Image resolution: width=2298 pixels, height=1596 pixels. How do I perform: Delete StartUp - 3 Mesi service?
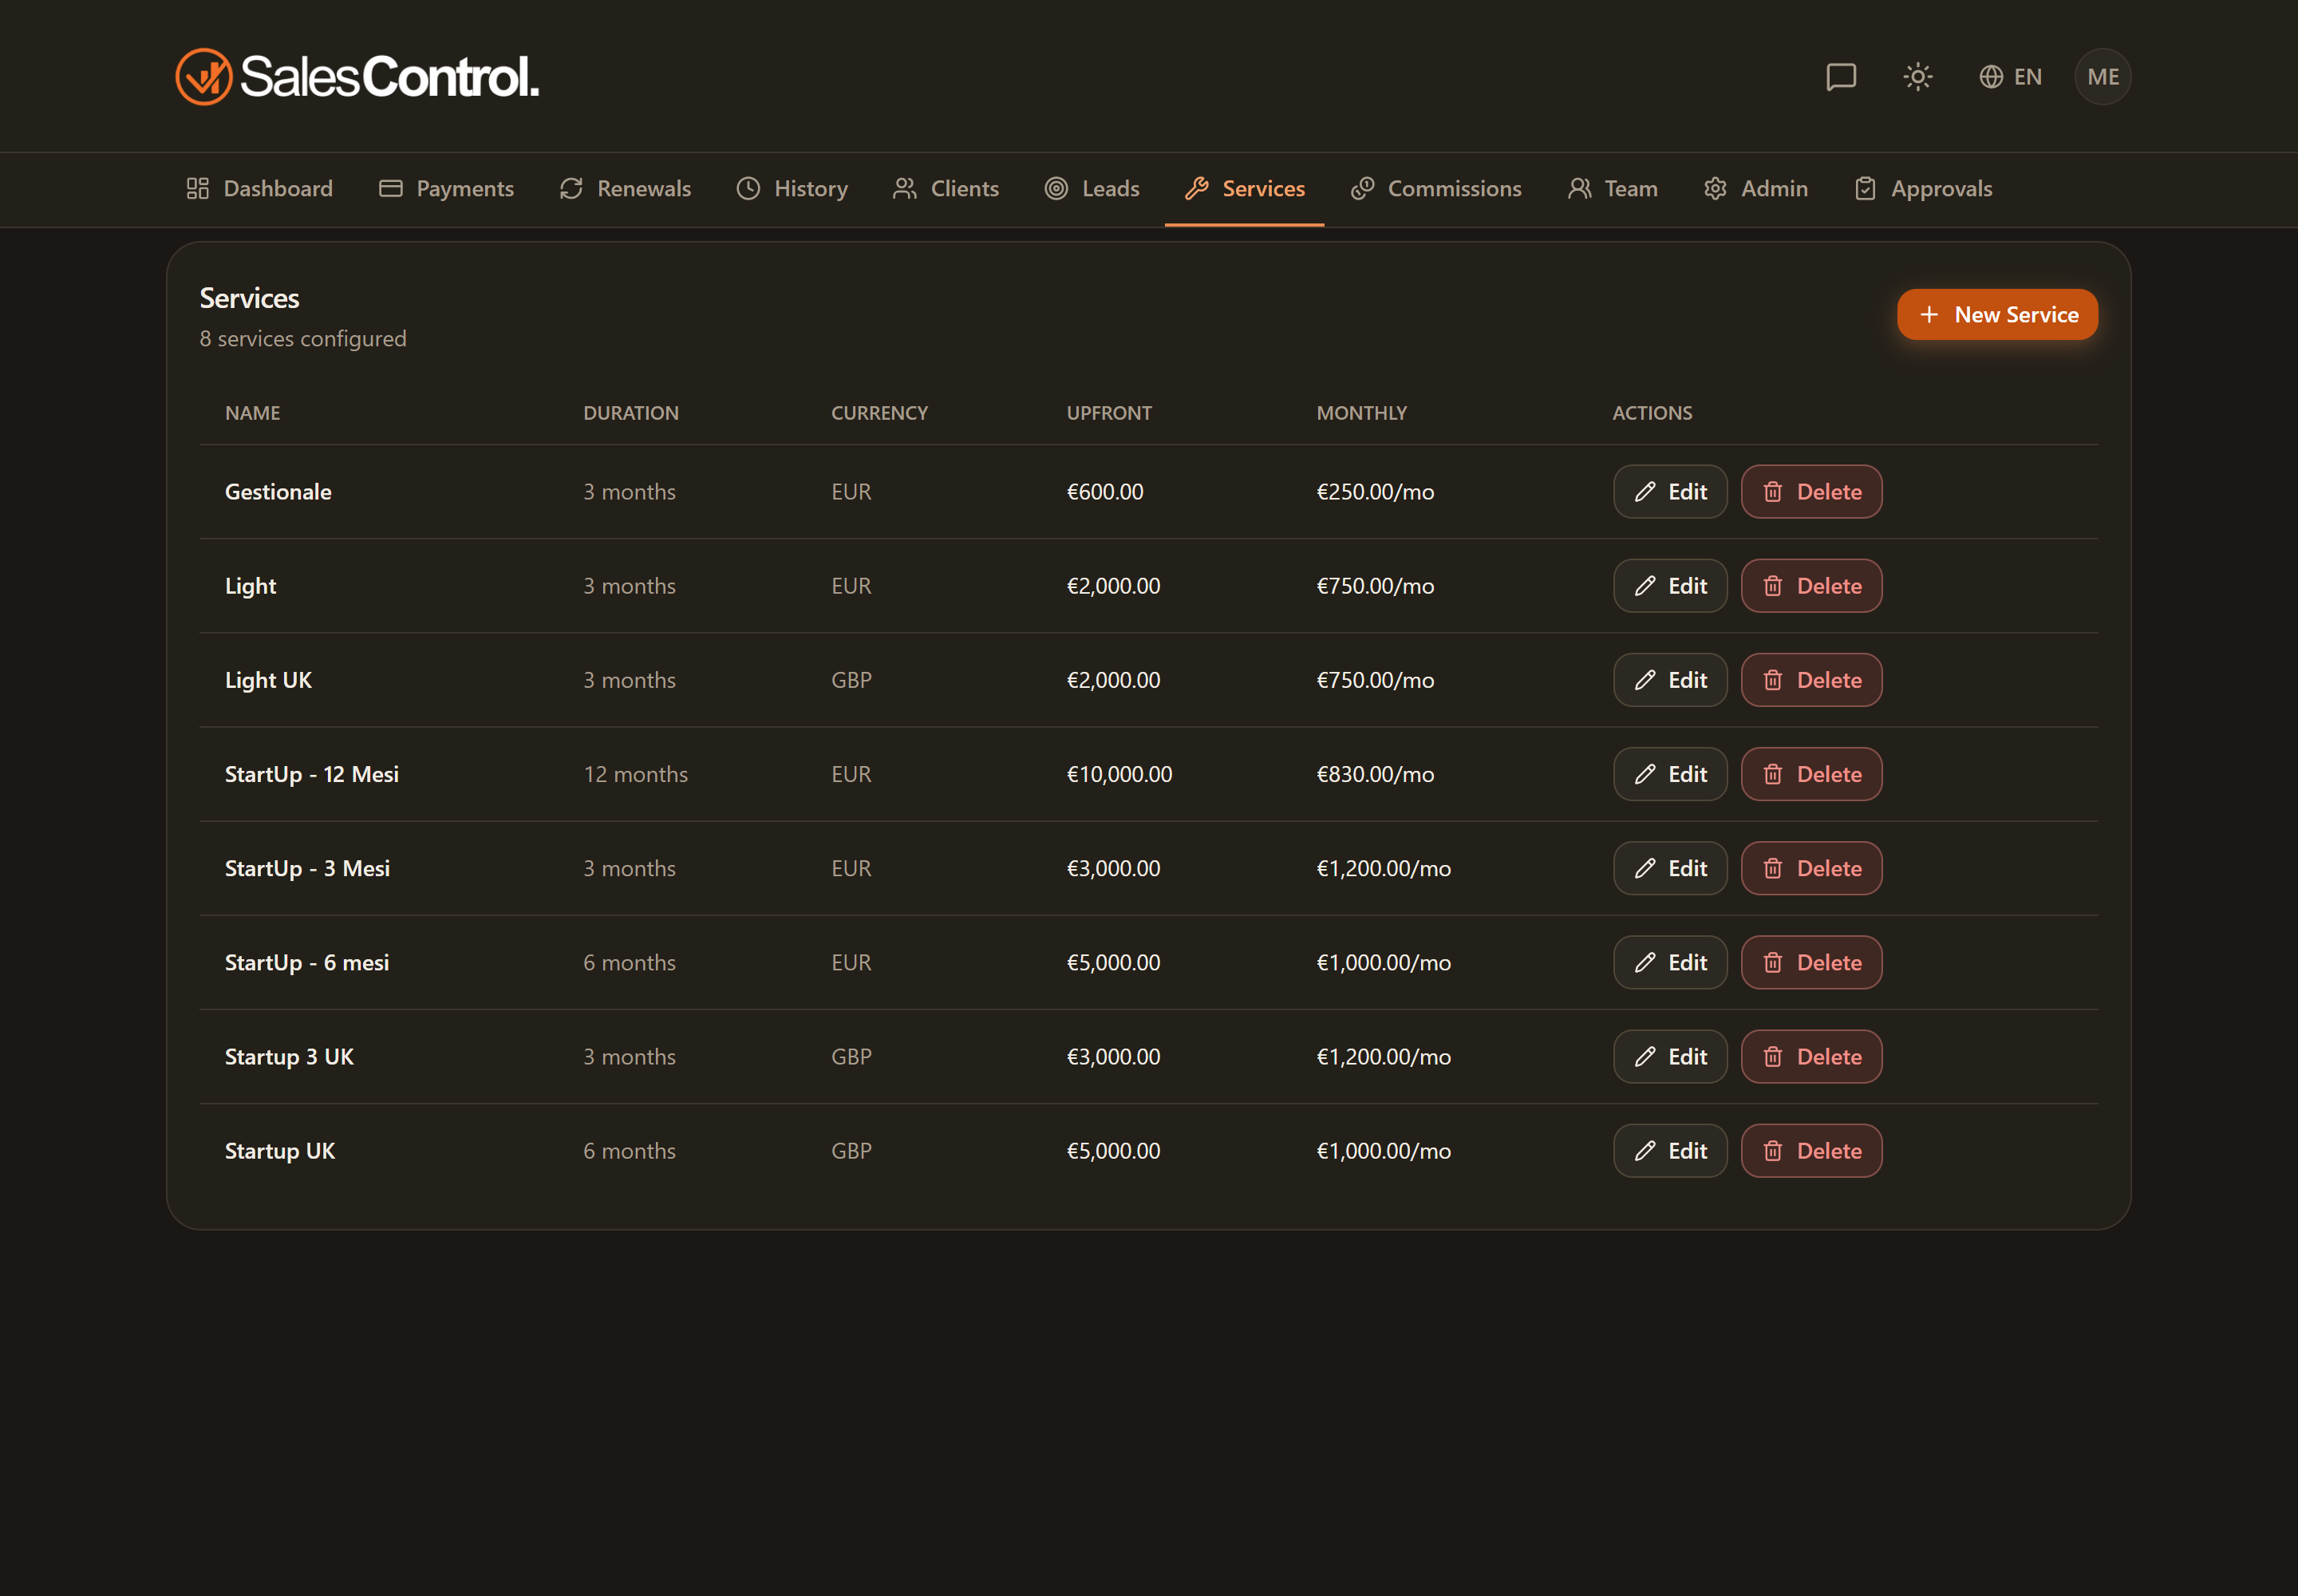1811,868
